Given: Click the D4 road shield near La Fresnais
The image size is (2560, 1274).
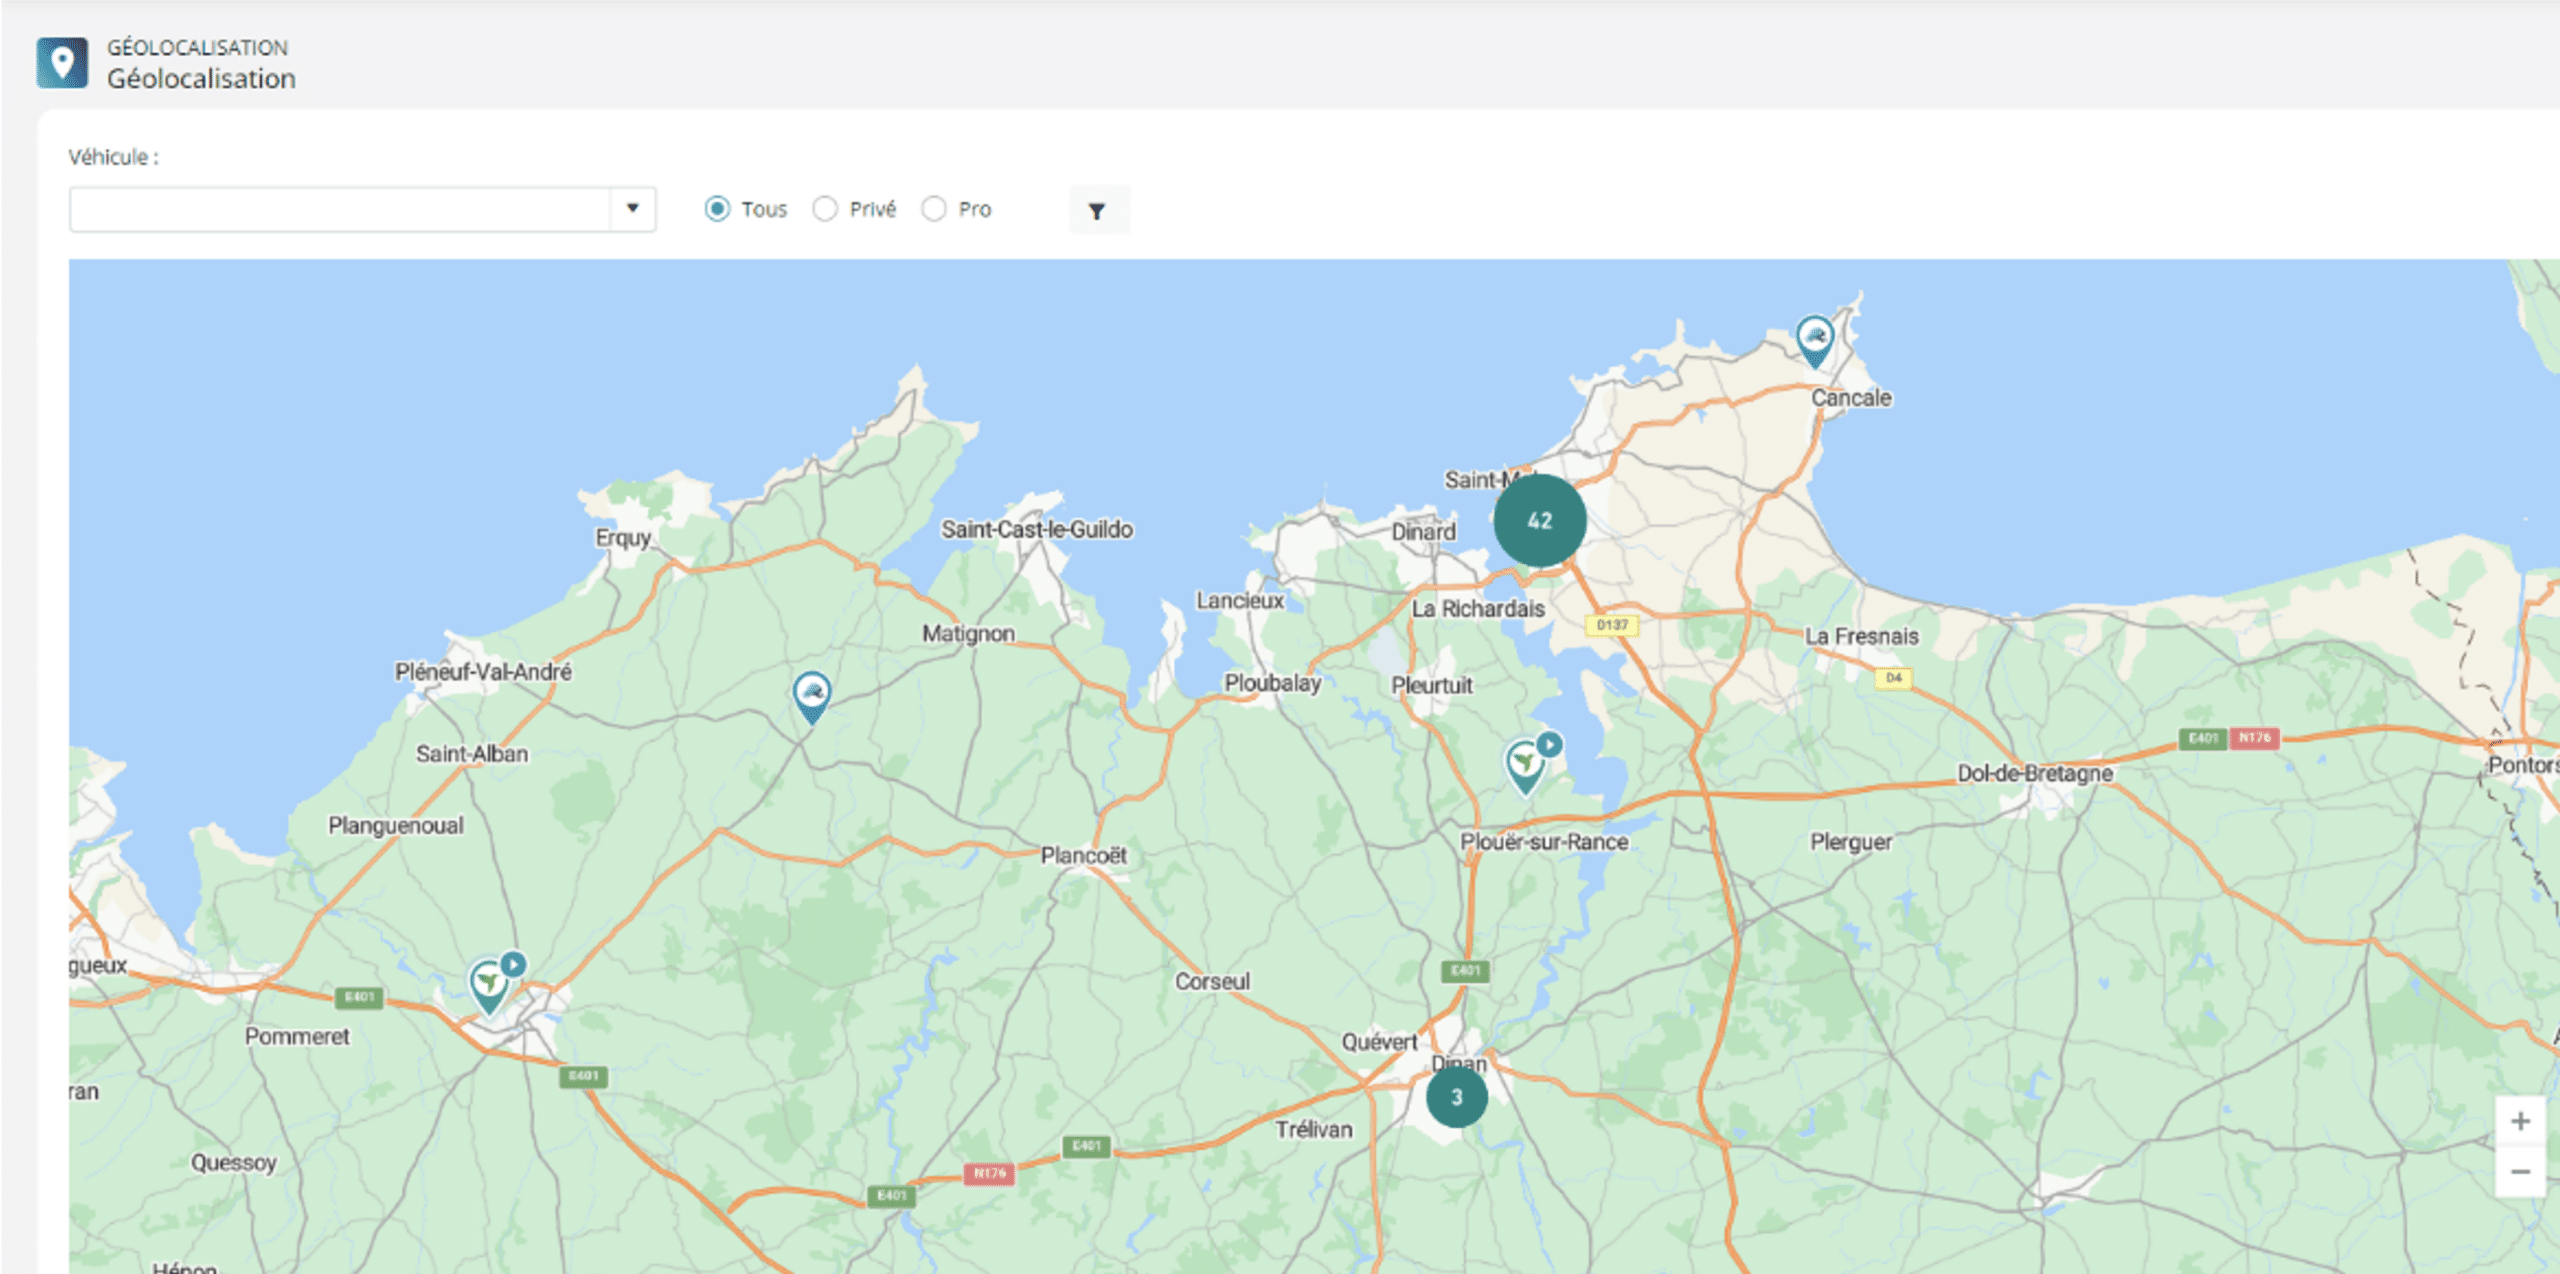Looking at the screenshot, I should point(1893,677).
